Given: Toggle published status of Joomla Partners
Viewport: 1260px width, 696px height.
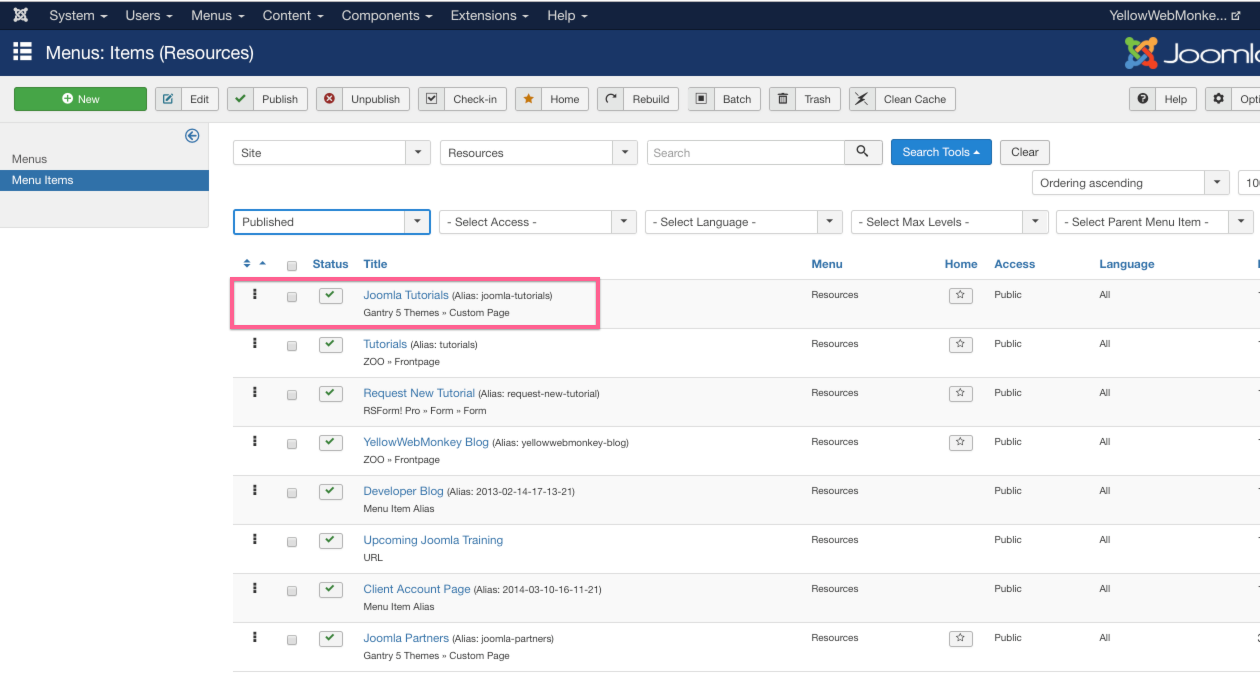Looking at the screenshot, I should (x=331, y=639).
